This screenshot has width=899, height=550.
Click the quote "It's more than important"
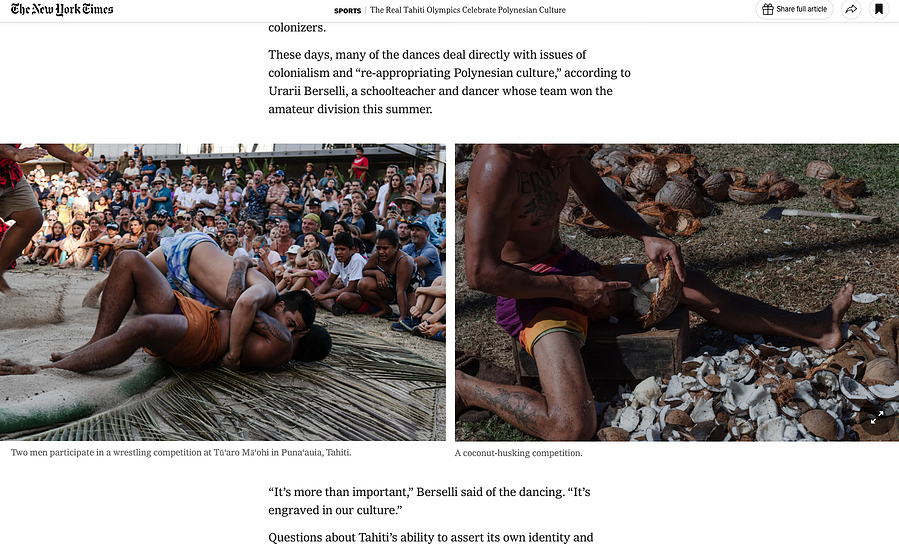pyautogui.click(x=429, y=501)
